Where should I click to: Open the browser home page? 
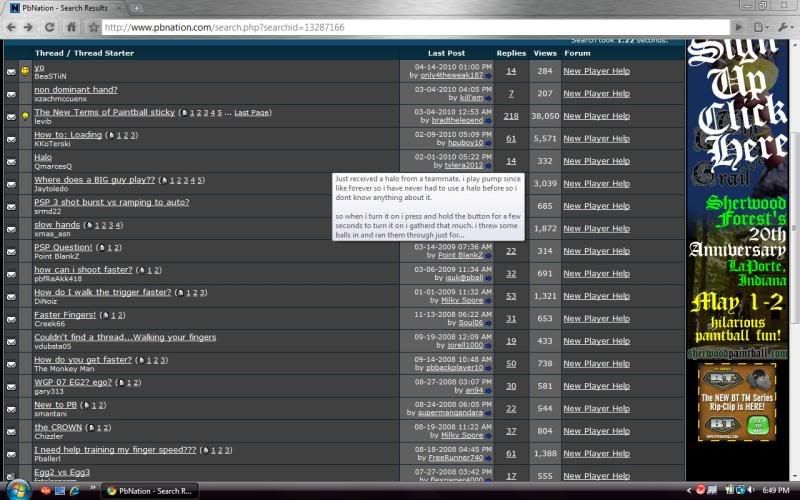(71, 28)
